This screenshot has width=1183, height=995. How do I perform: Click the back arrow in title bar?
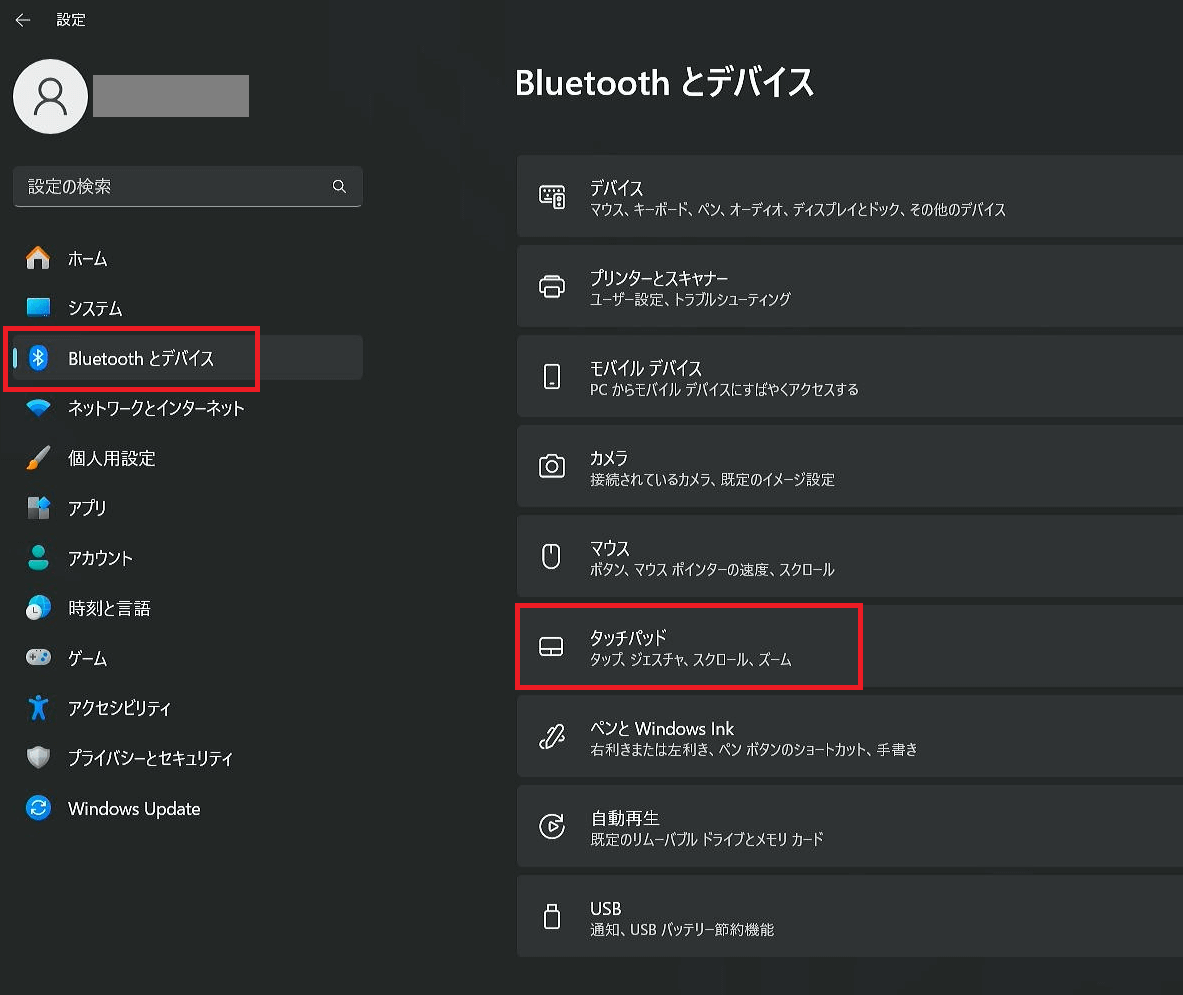(x=22, y=20)
